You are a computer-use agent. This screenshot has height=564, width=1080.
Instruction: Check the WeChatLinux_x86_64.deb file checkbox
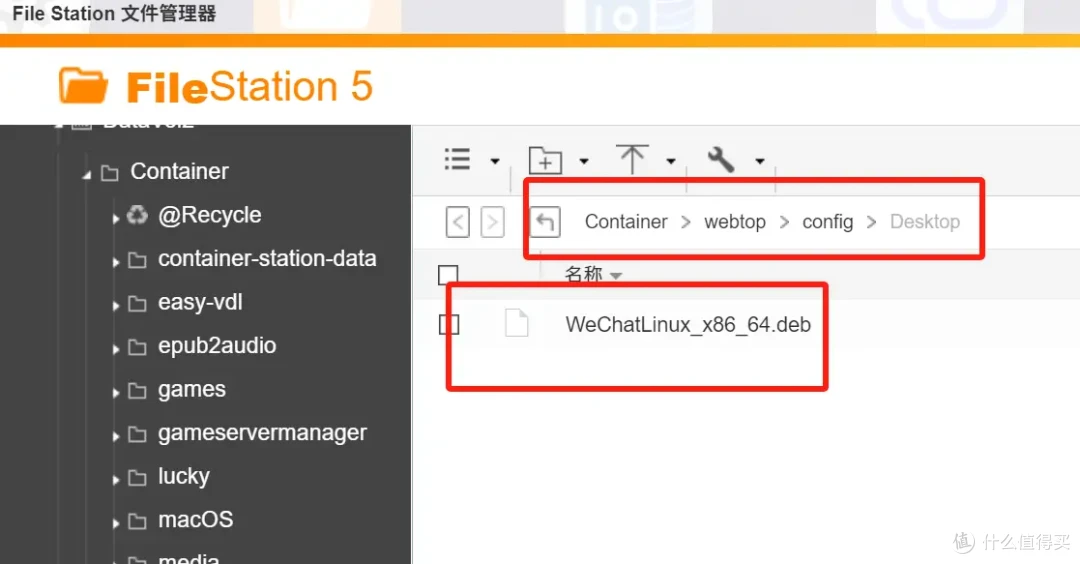tap(449, 324)
